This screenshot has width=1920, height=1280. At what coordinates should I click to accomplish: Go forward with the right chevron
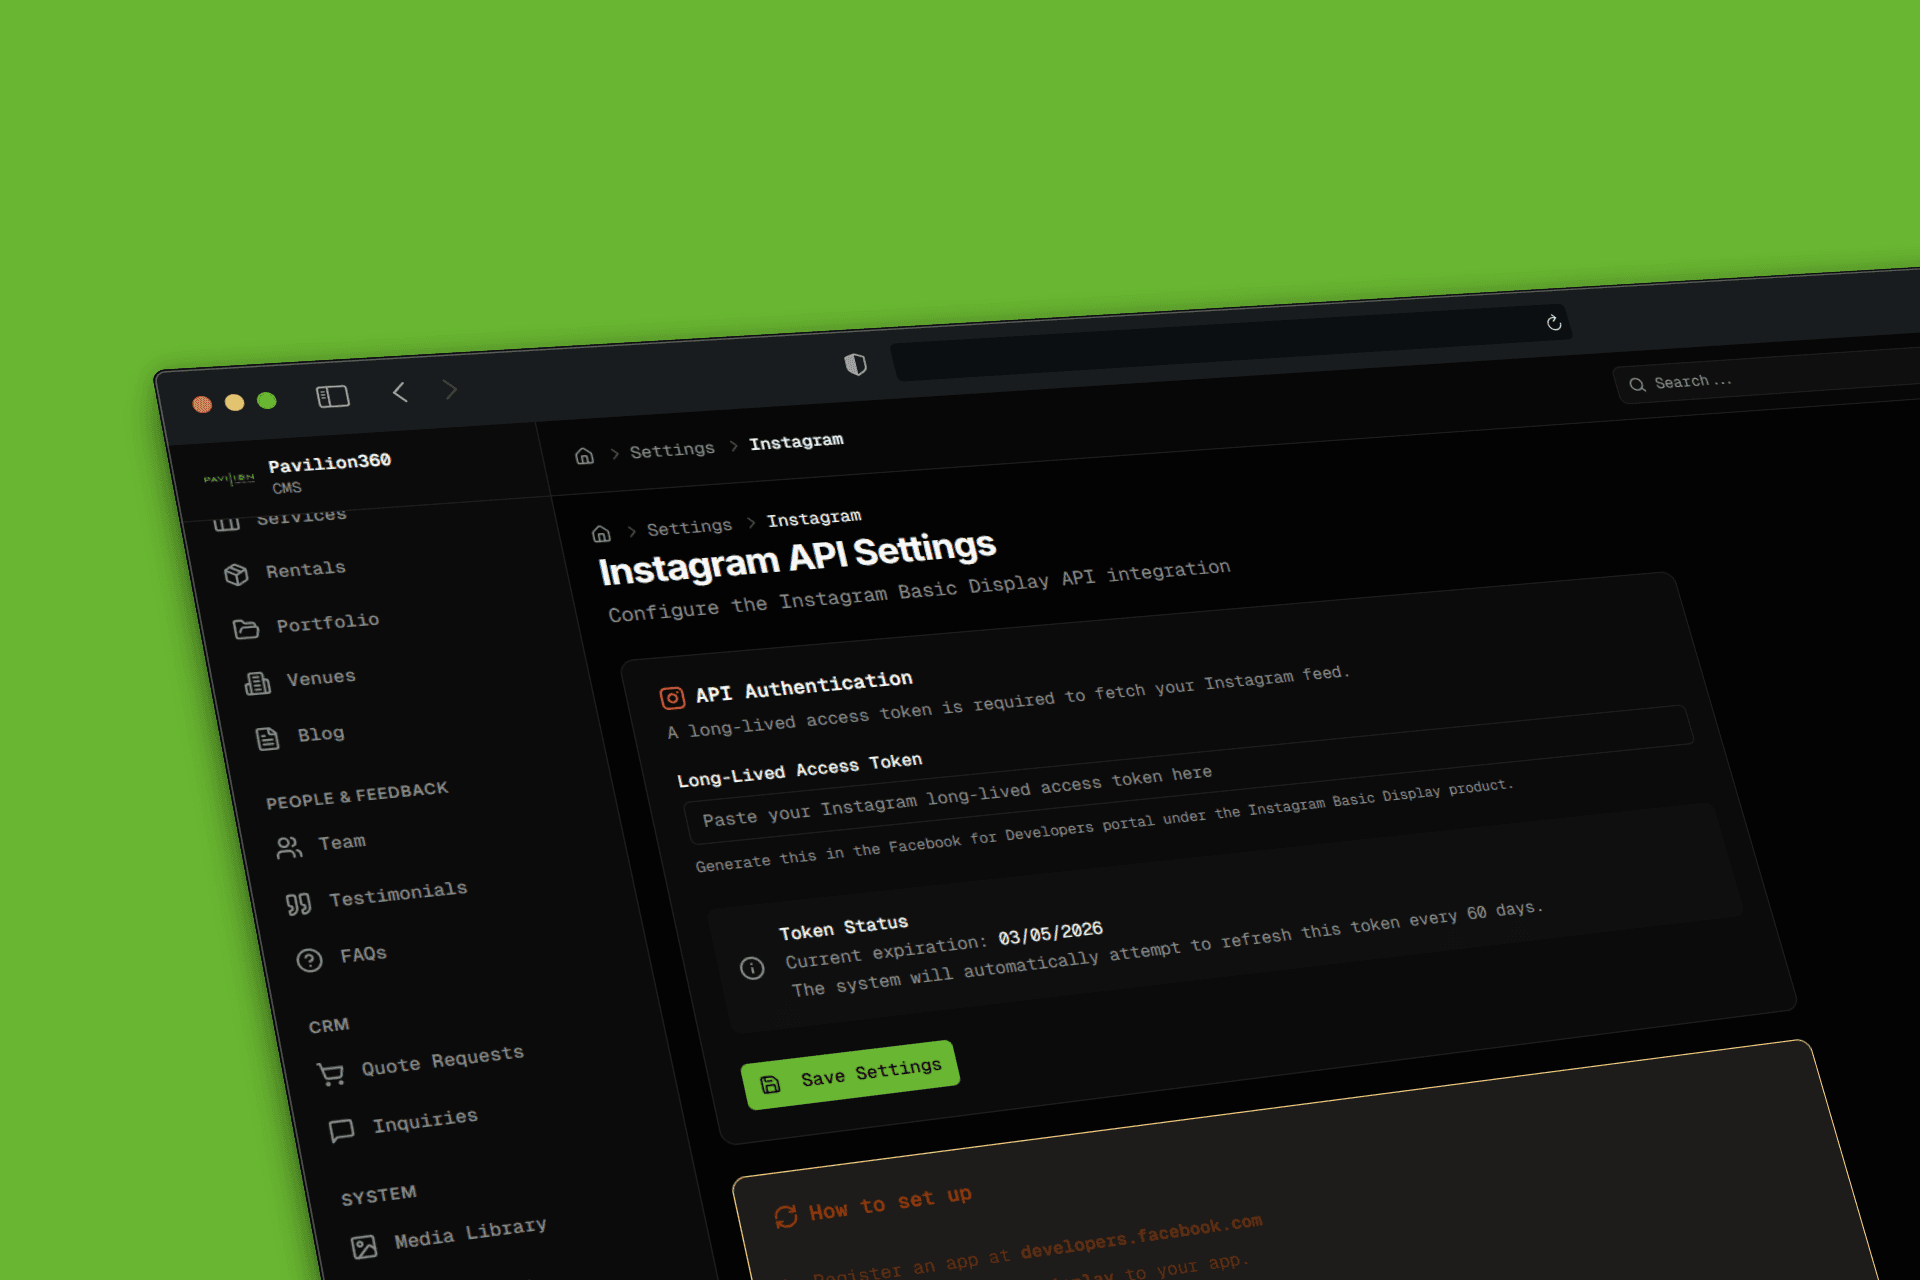450,389
